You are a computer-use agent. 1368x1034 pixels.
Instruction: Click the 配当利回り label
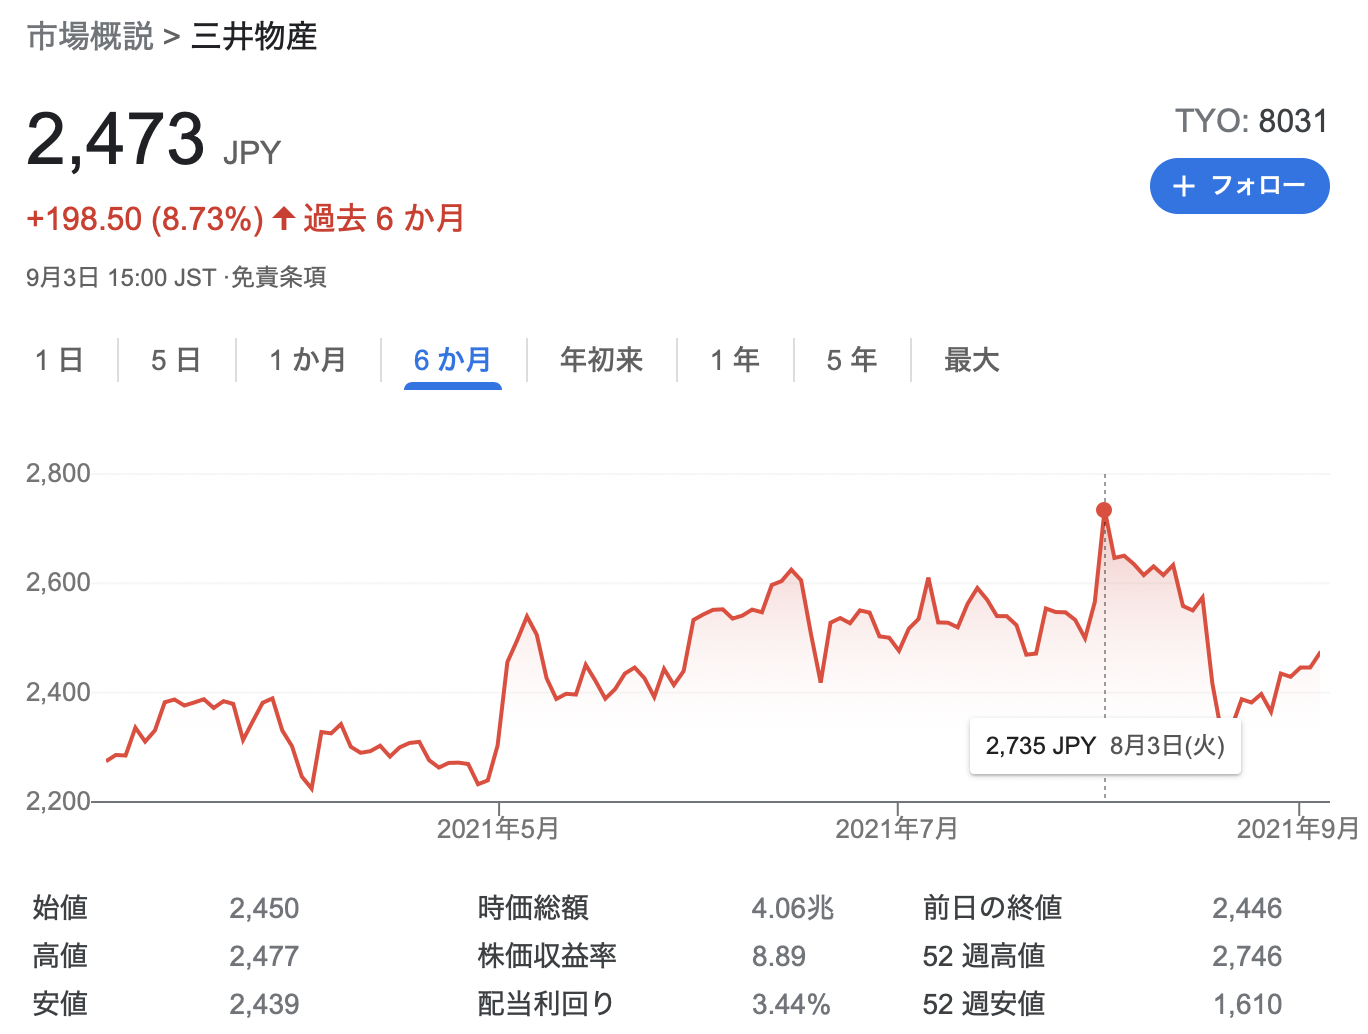(x=546, y=1004)
